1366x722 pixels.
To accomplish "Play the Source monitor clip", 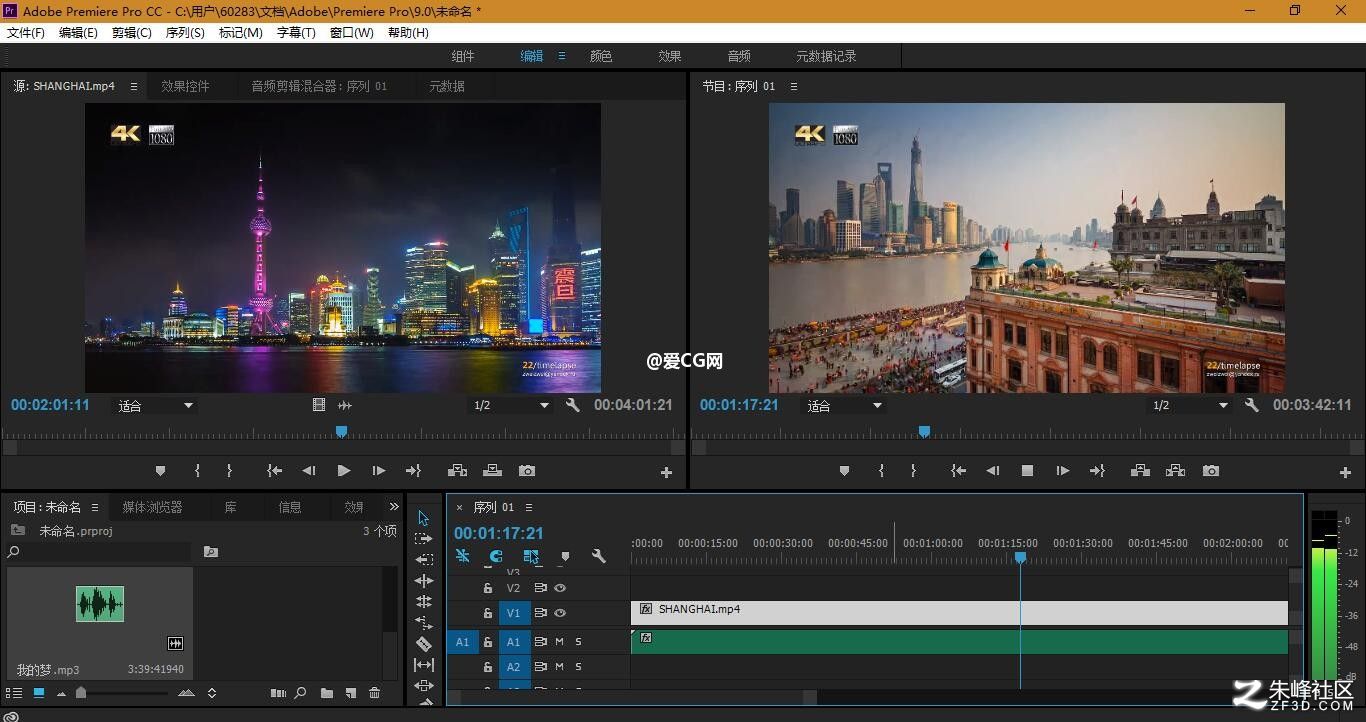I will [343, 470].
